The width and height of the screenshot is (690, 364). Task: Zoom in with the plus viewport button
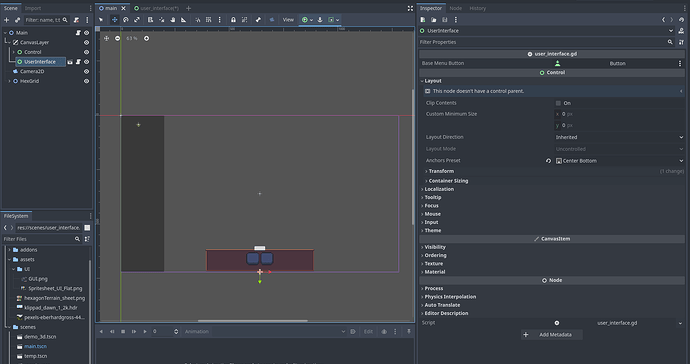pos(147,38)
